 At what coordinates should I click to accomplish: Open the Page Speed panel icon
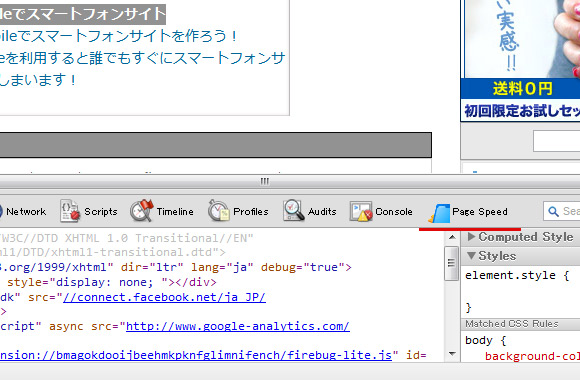439,213
